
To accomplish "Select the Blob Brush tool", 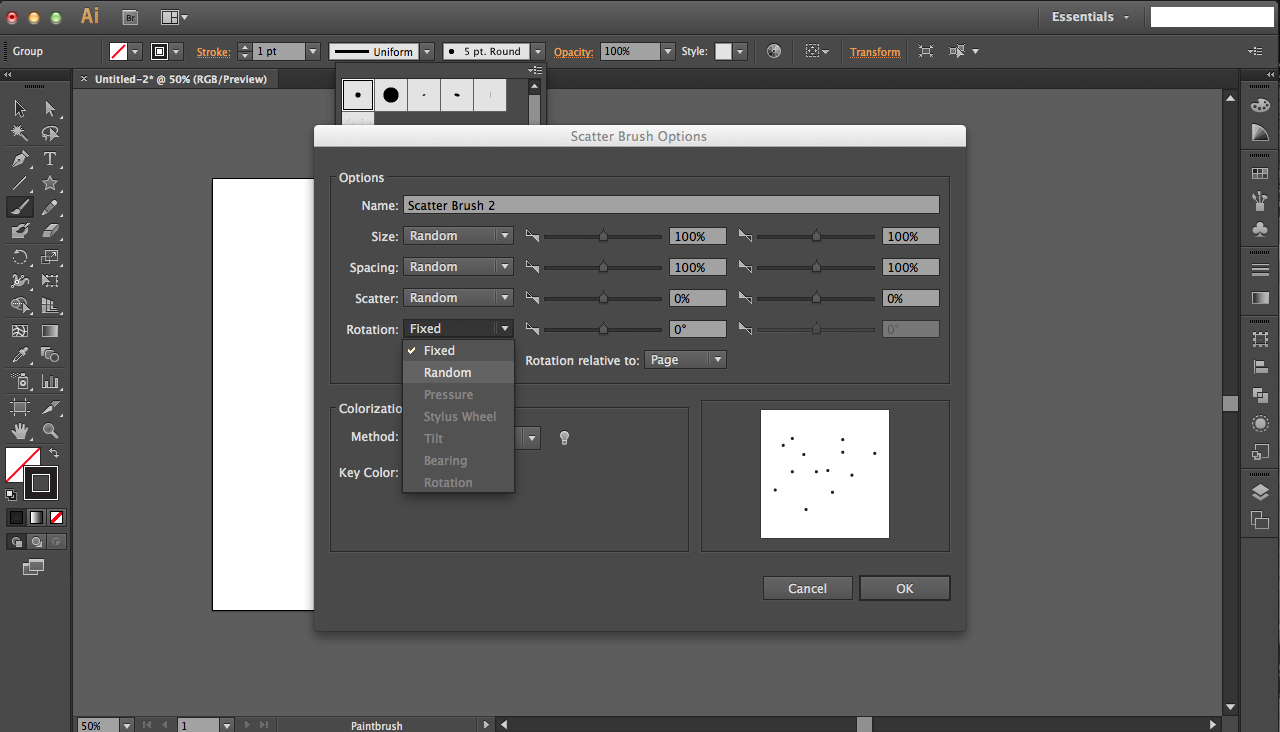I will [20, 231].
